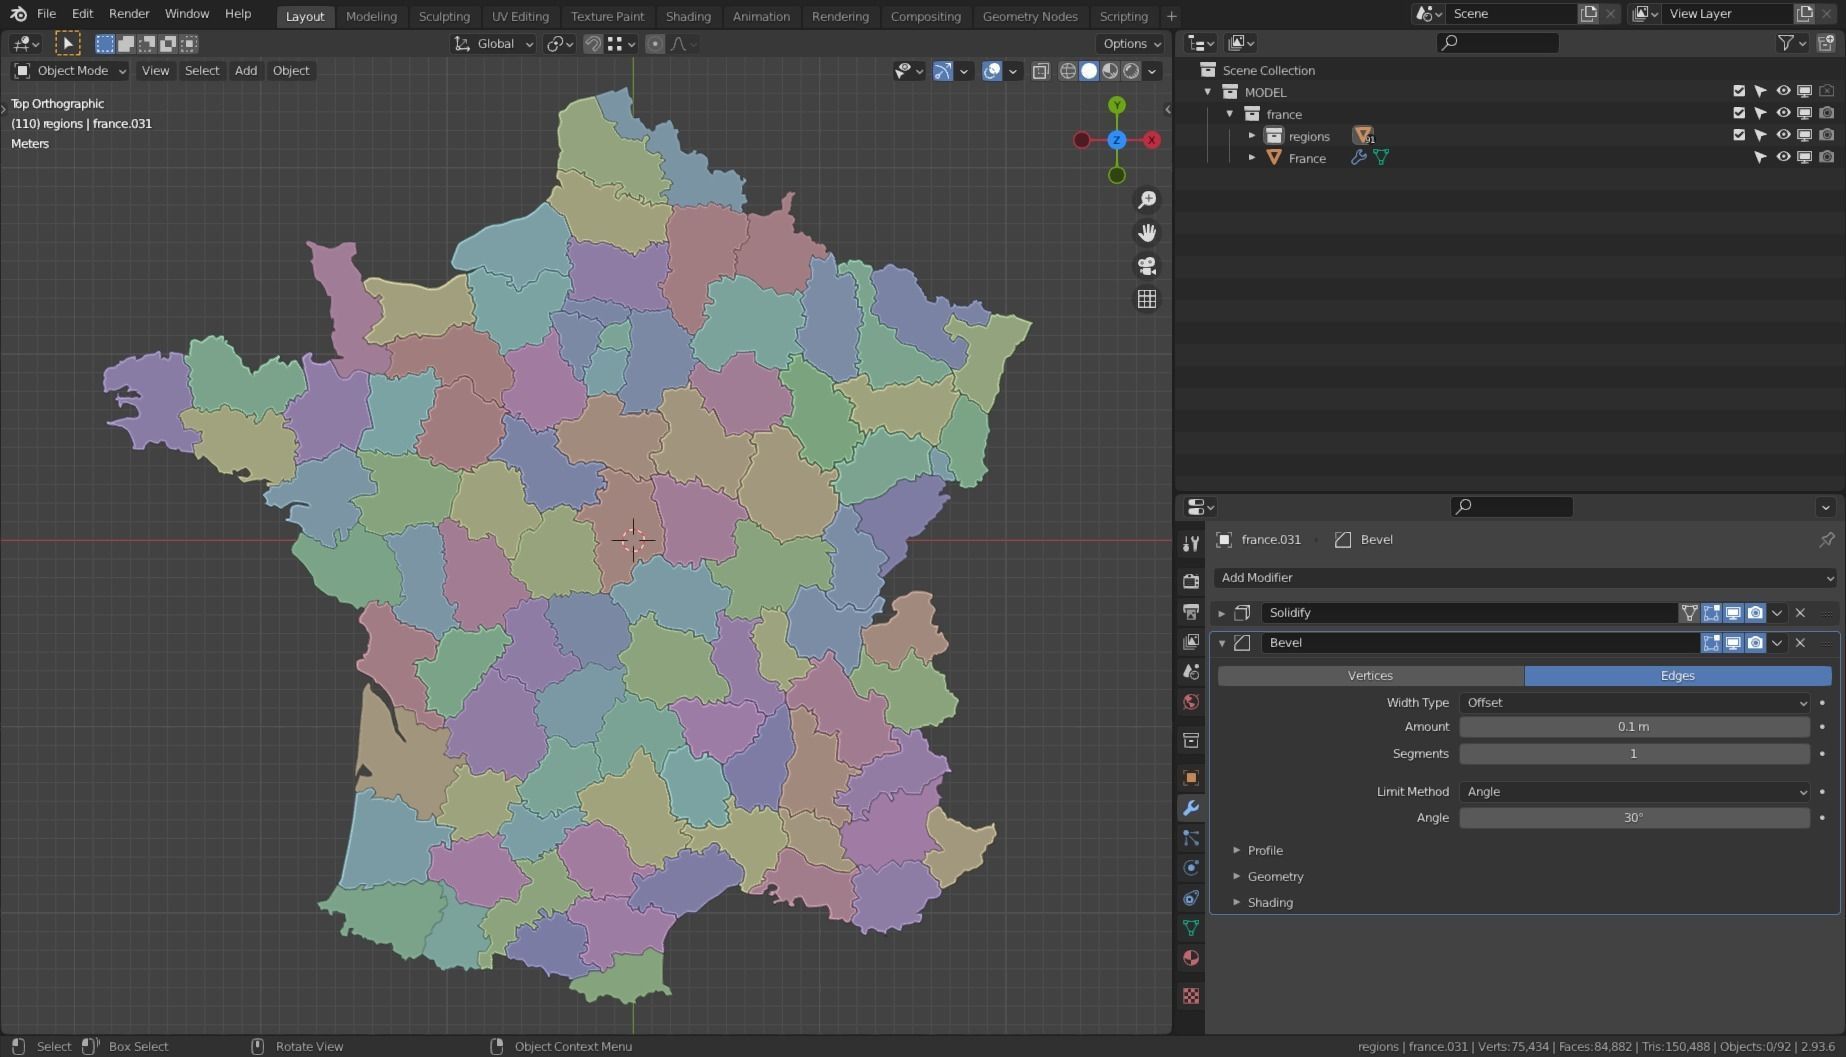1846x1057 pixels.
Task: Toggle X-ray view in viewport header
Action: click(x=1040, y=71)
